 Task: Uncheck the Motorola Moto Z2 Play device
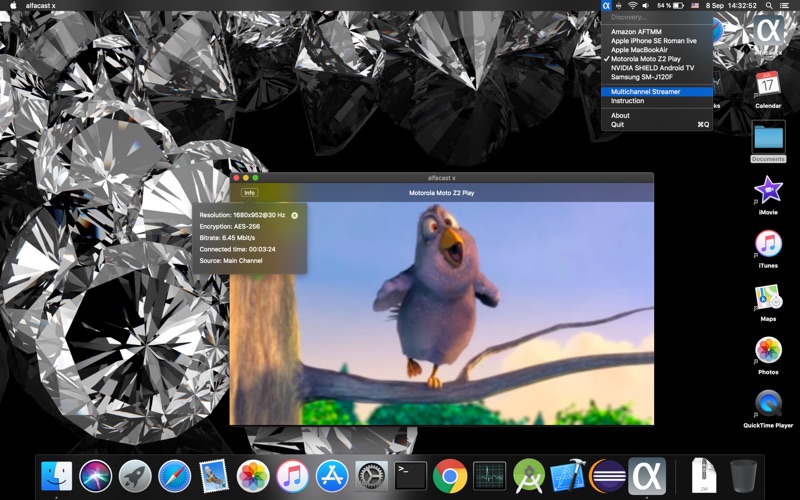645,59
